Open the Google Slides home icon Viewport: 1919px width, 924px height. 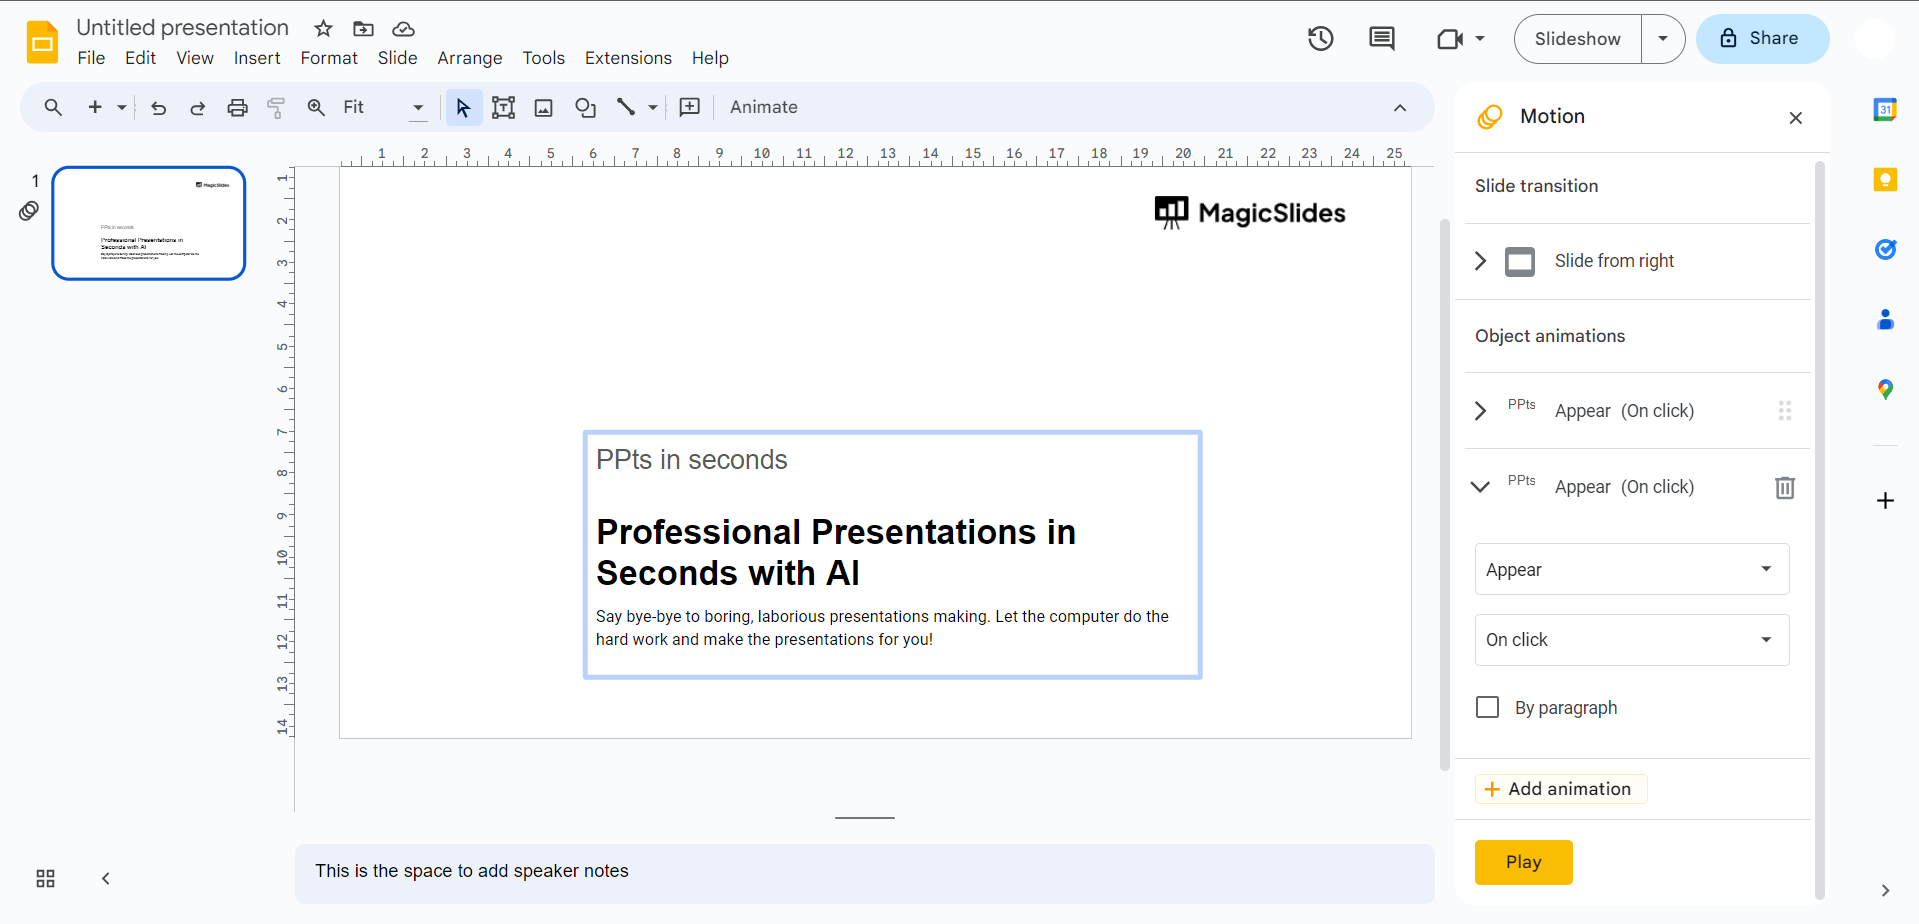(42, 42)
